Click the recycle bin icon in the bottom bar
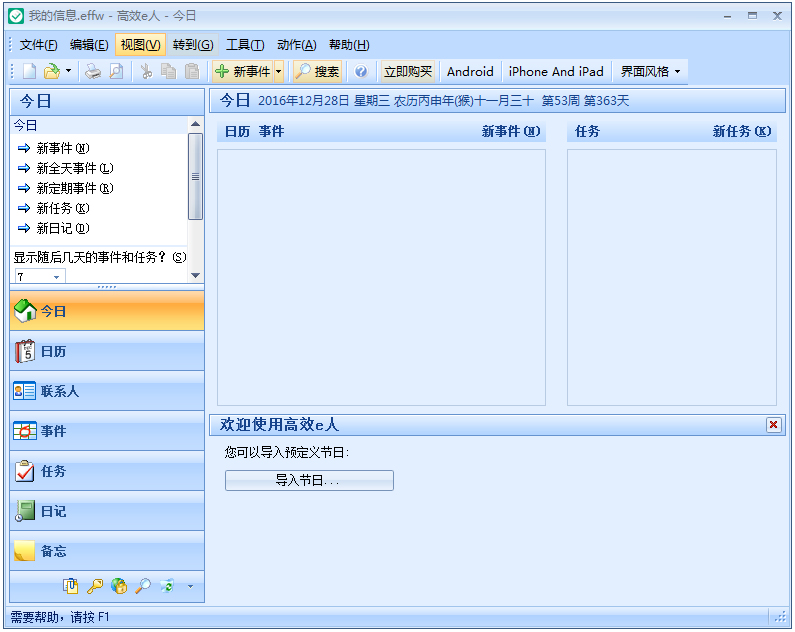Screen dimensions: 795x632 click(167, 586)
